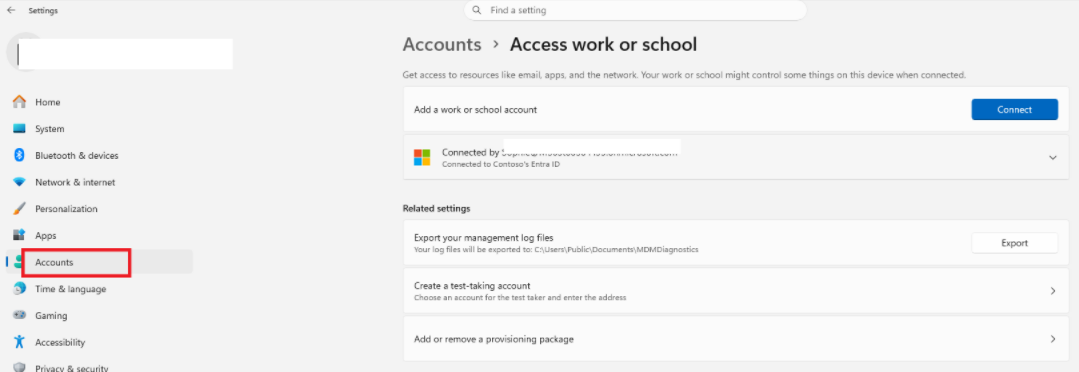Click the Apps icon in sidebar
This screenshot has height=372, width=1079.
coord(19,235)
